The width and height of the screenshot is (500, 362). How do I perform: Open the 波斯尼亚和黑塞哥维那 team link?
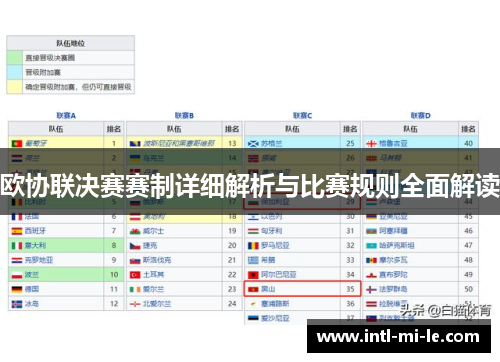[x=179, y=144]
